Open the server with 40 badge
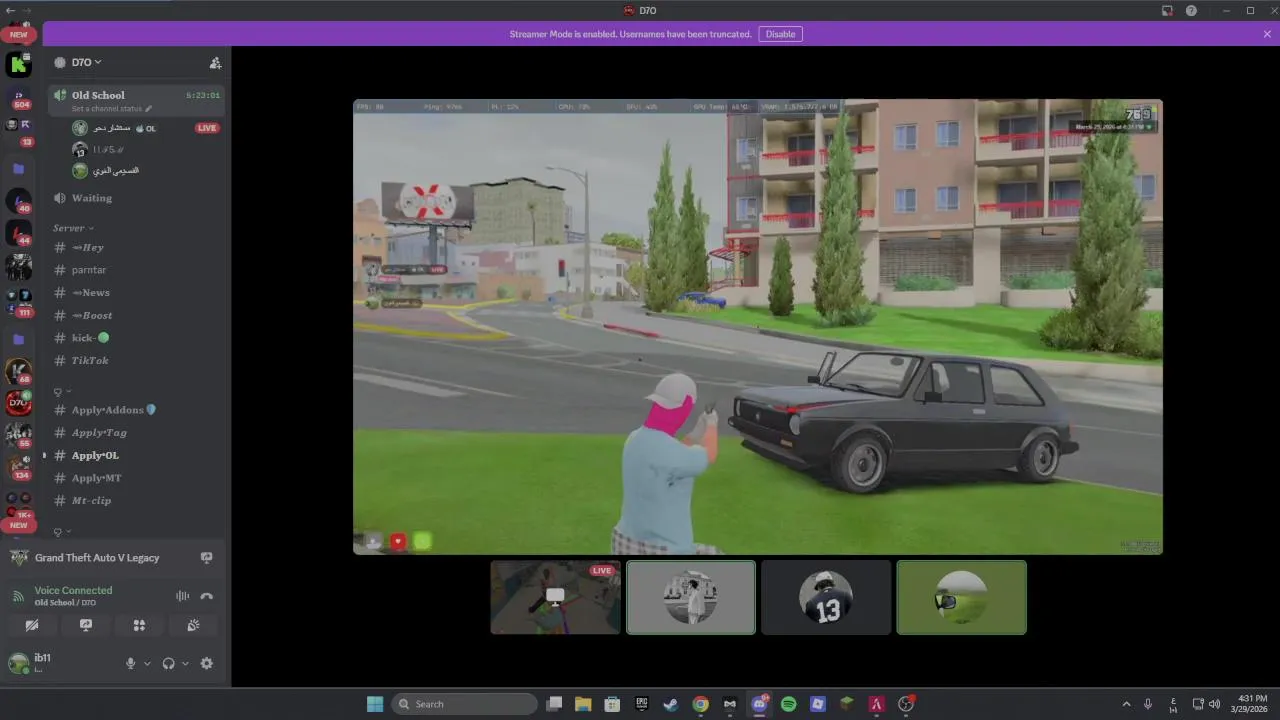Viewport: 1280px width, 720px height. click(19, 201)
